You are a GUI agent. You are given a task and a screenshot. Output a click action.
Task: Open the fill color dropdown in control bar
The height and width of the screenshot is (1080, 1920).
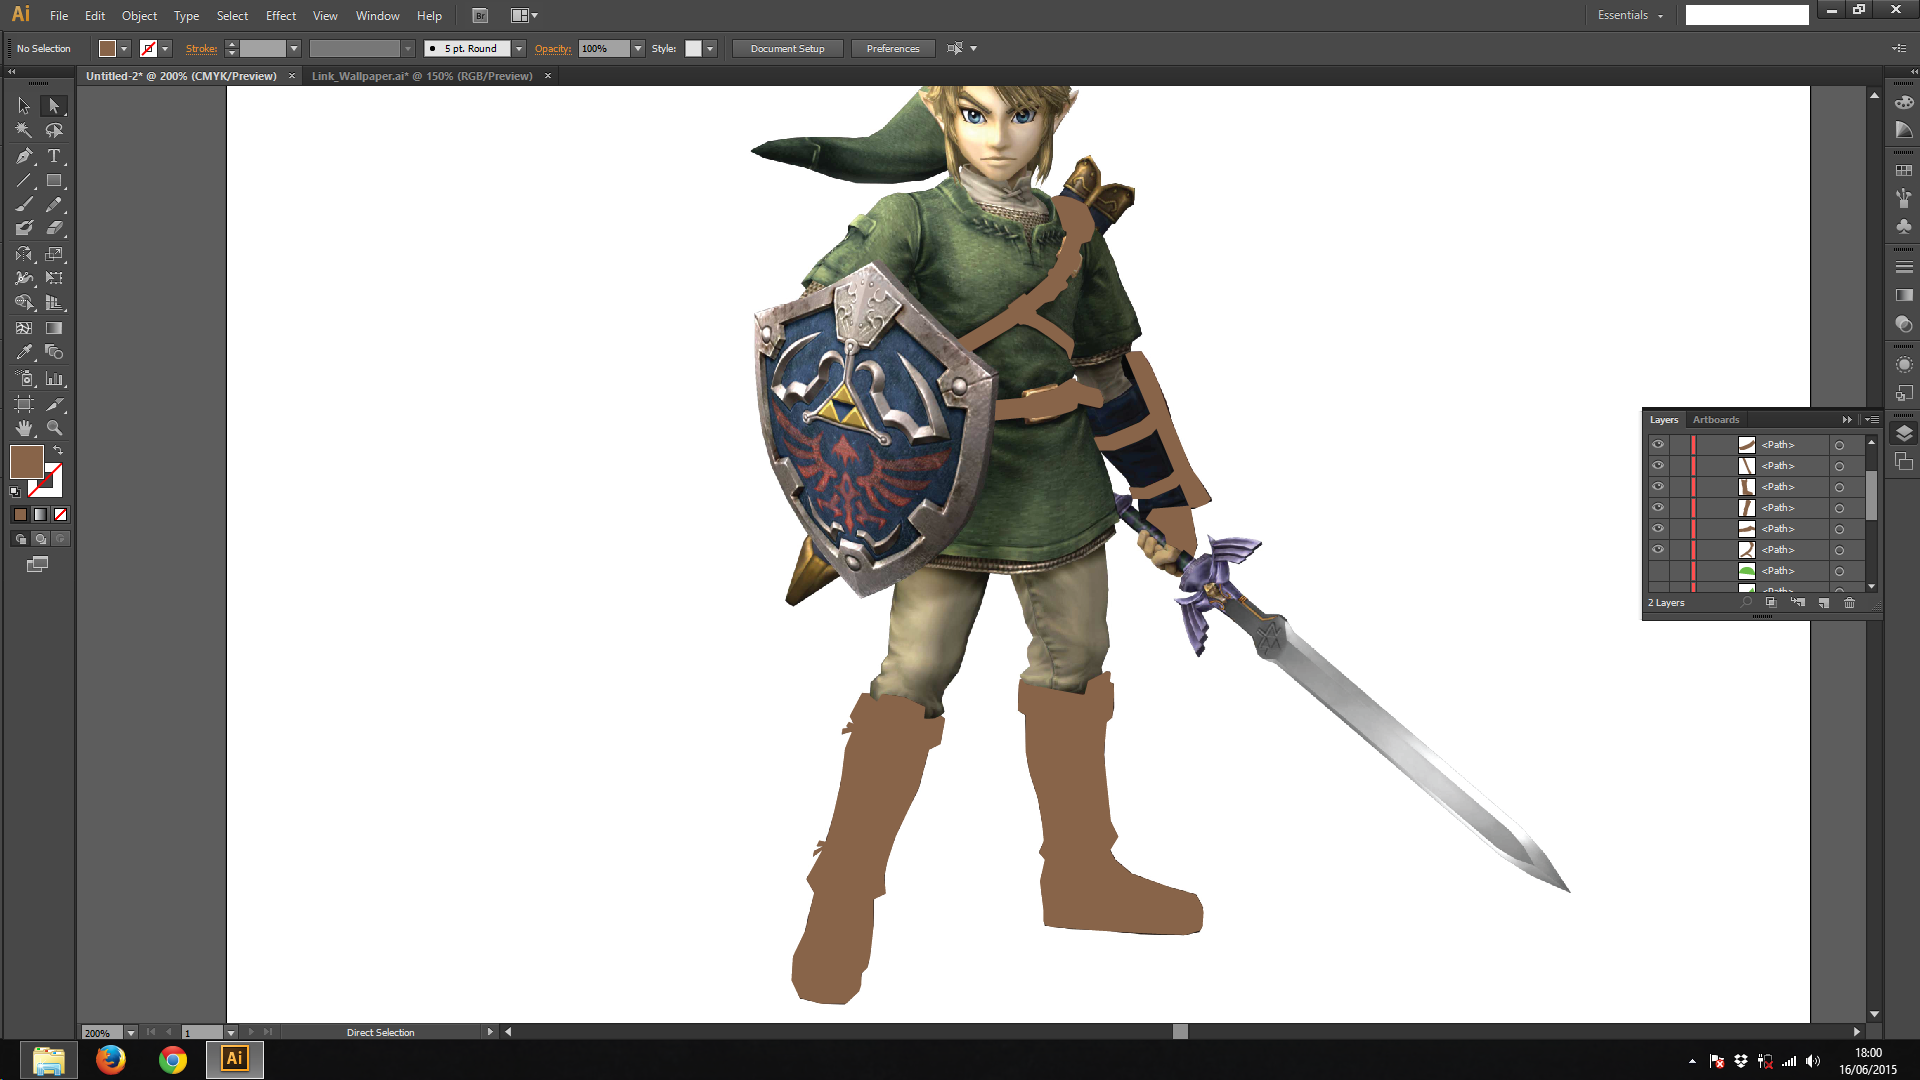[124, 48]
